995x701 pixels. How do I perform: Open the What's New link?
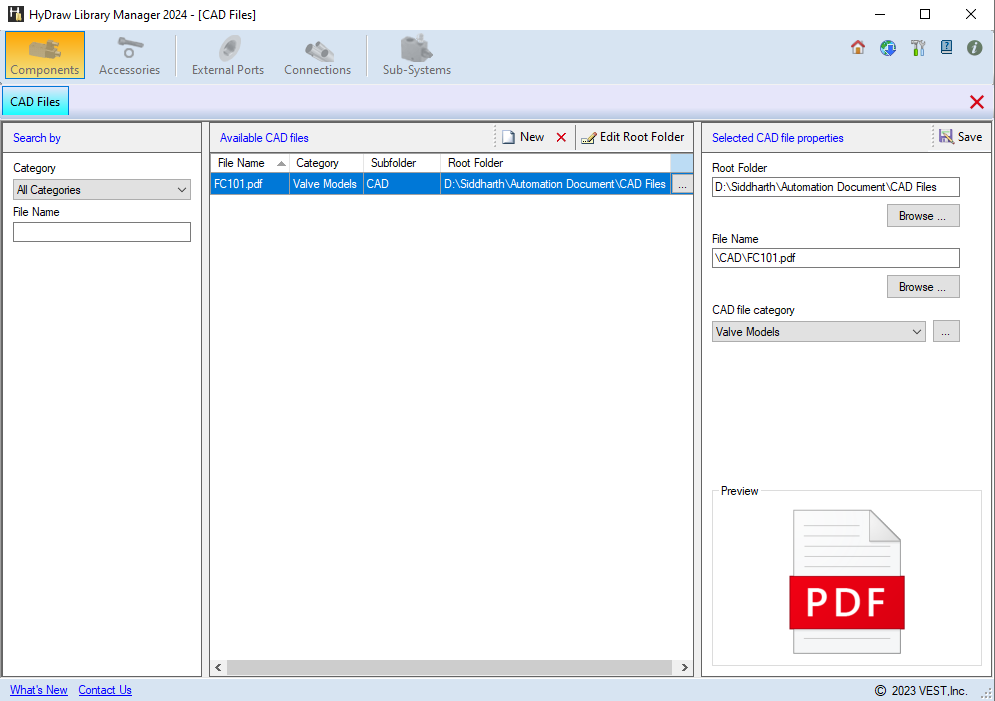click(39, 690)
